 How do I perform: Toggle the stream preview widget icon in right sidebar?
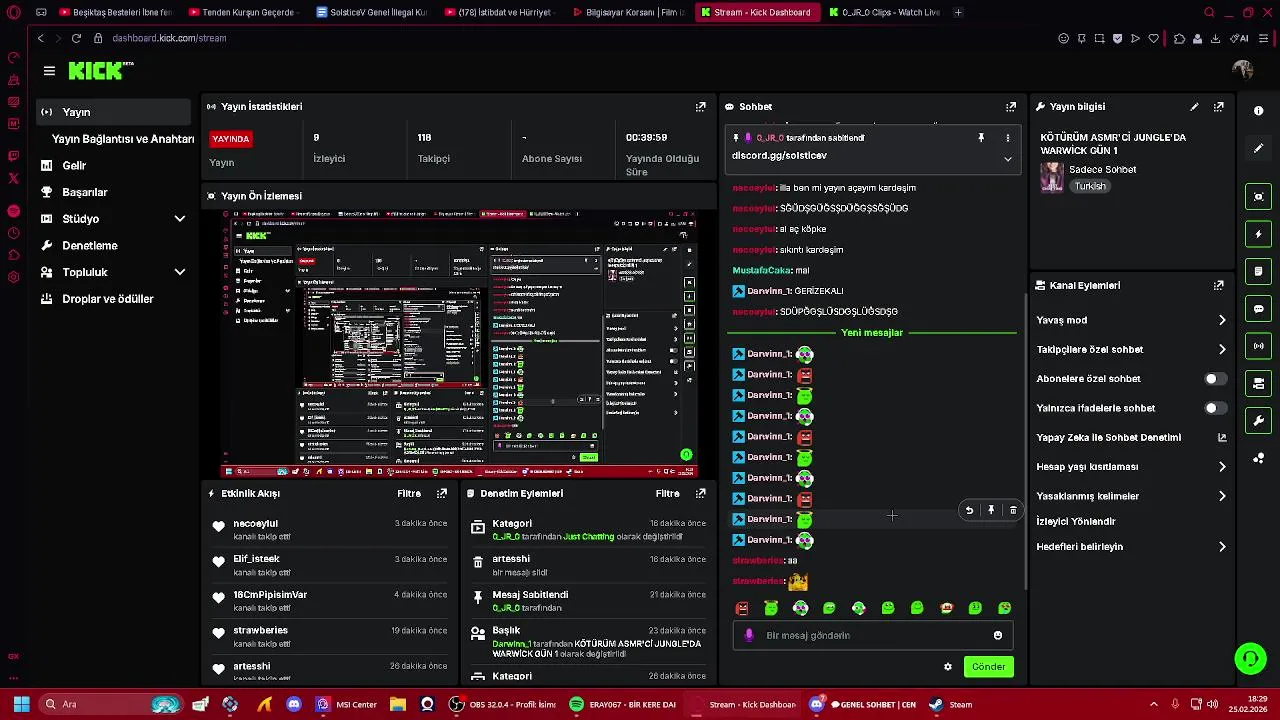tap(1259, 196)
